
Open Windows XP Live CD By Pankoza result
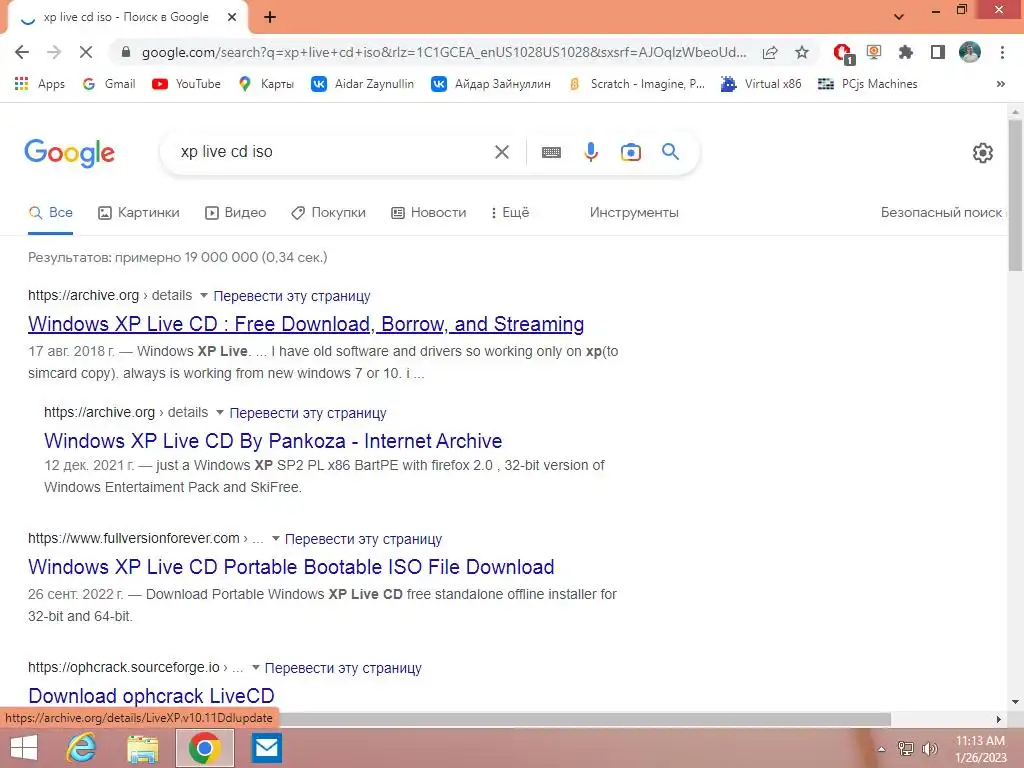(273, 441)
